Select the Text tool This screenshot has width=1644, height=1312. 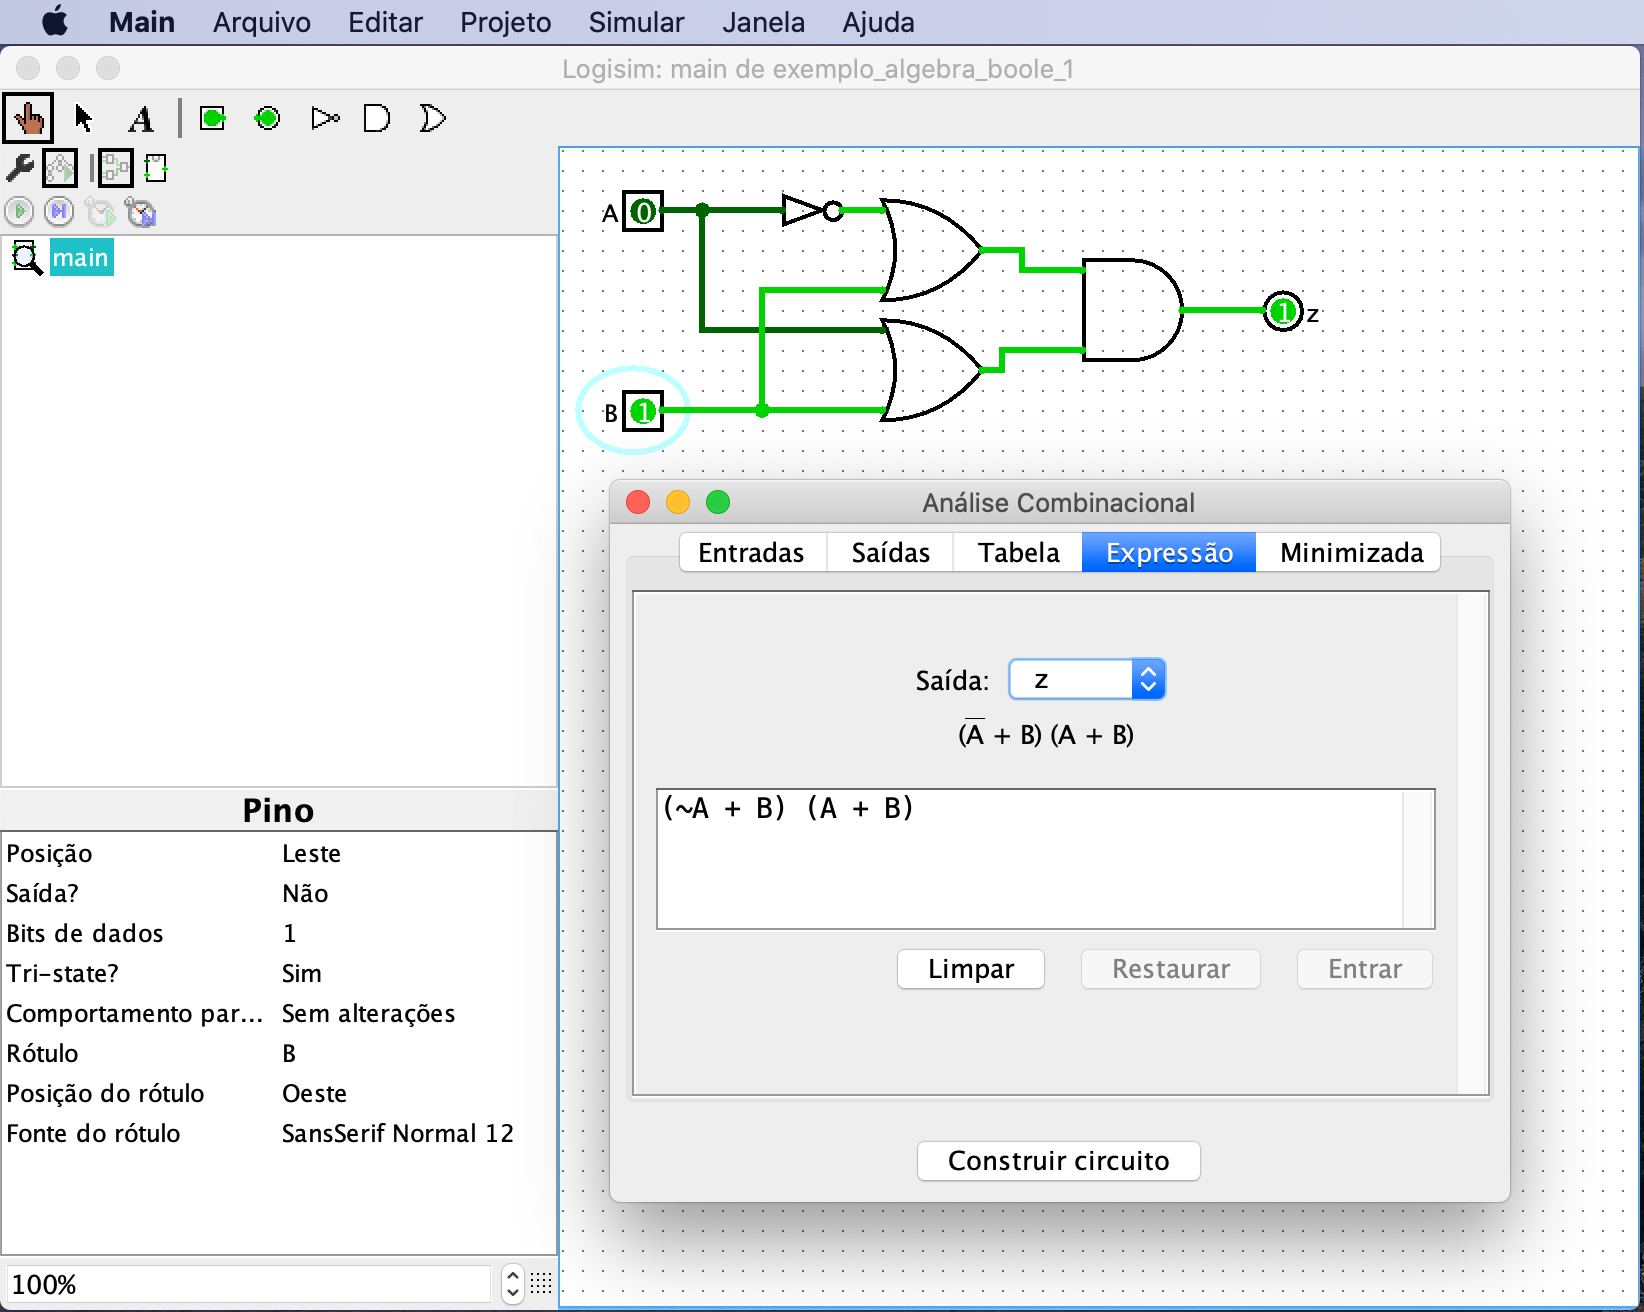pos(141,119)
